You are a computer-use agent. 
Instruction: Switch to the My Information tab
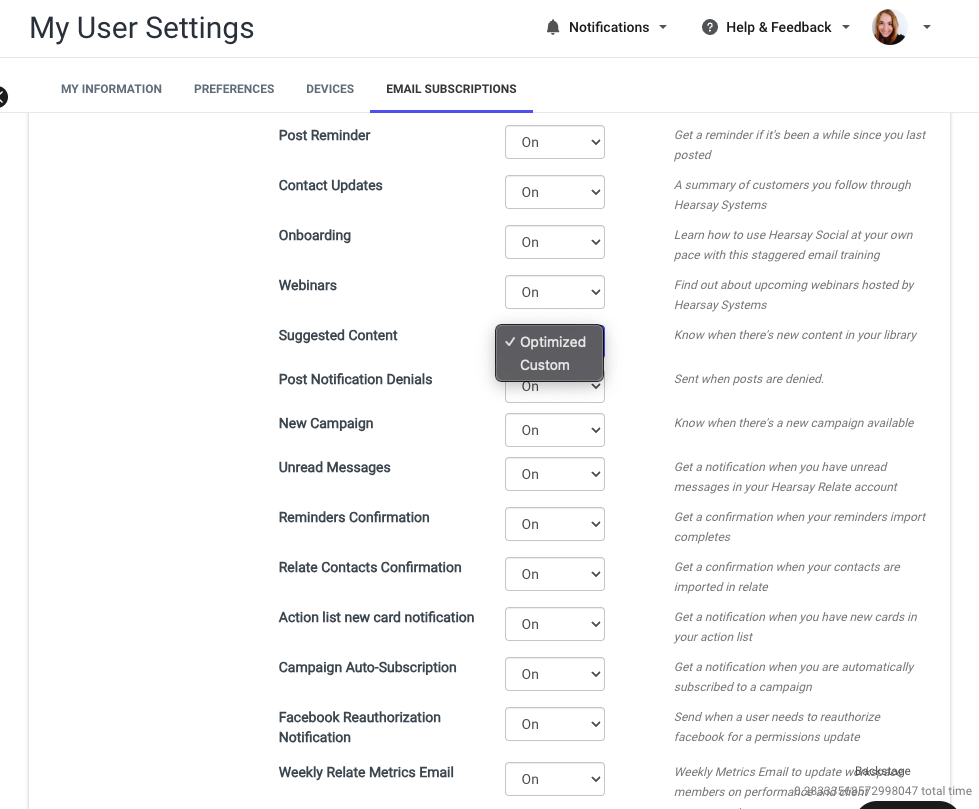[111, 89]
